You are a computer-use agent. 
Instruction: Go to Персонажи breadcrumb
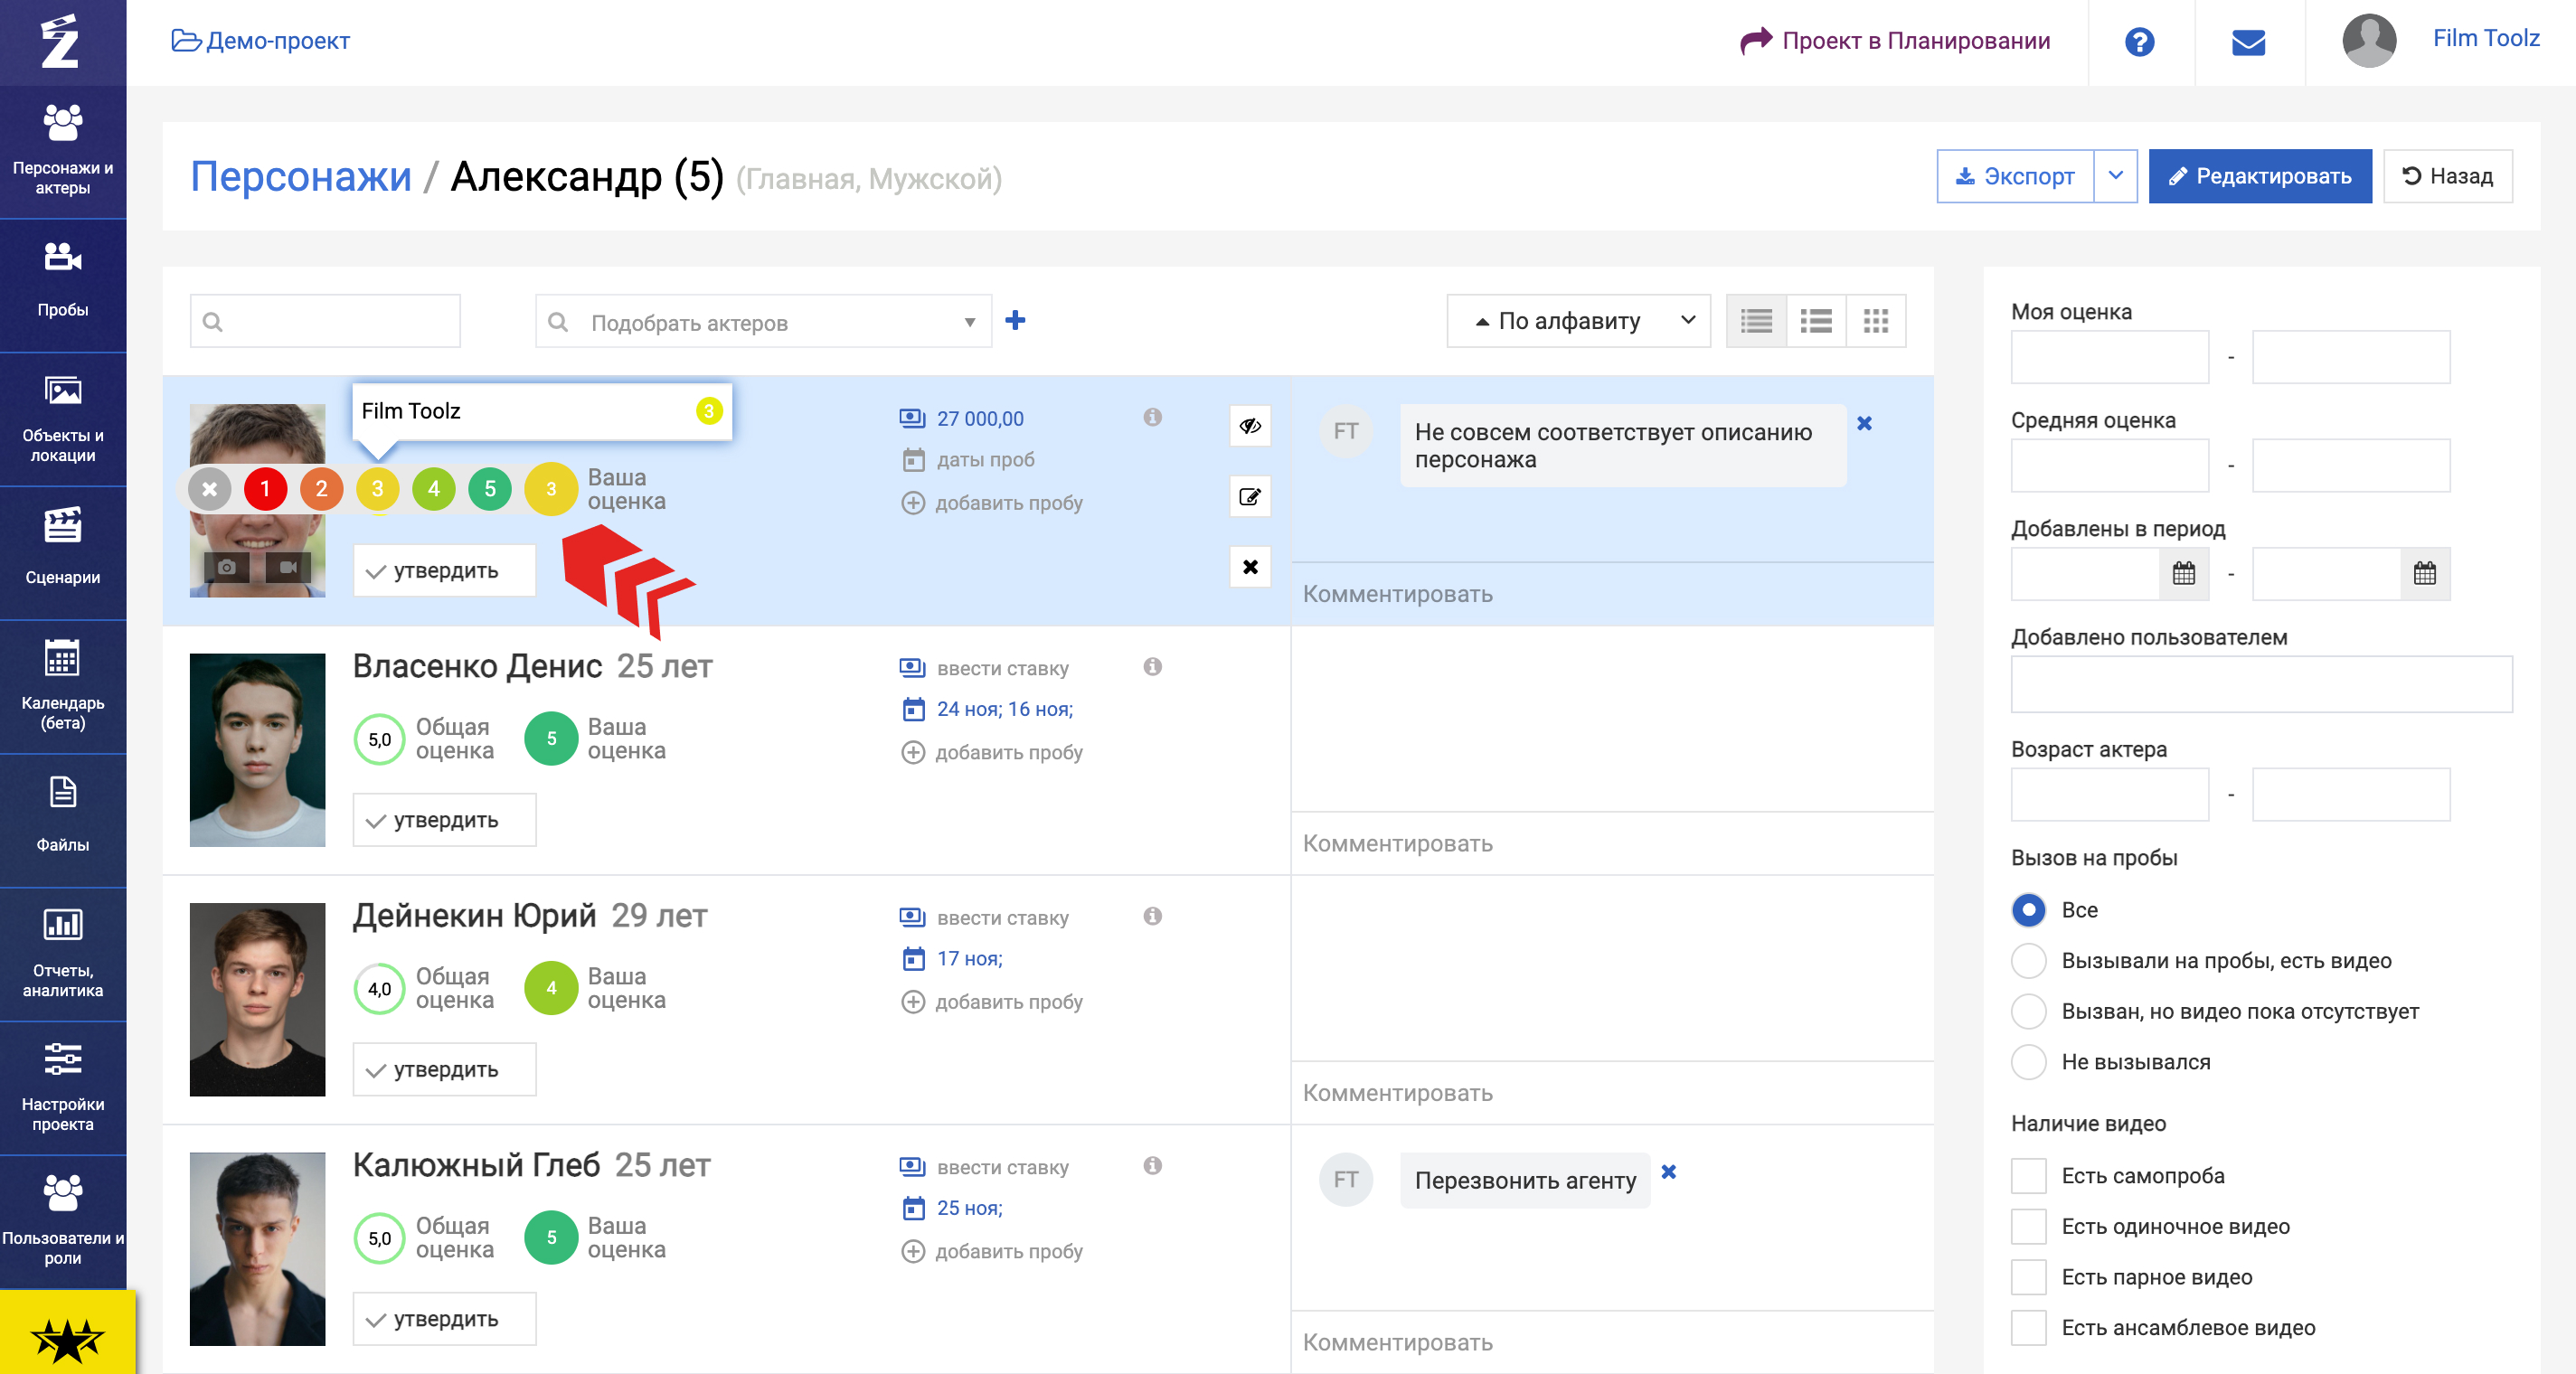tap(301, 177)
